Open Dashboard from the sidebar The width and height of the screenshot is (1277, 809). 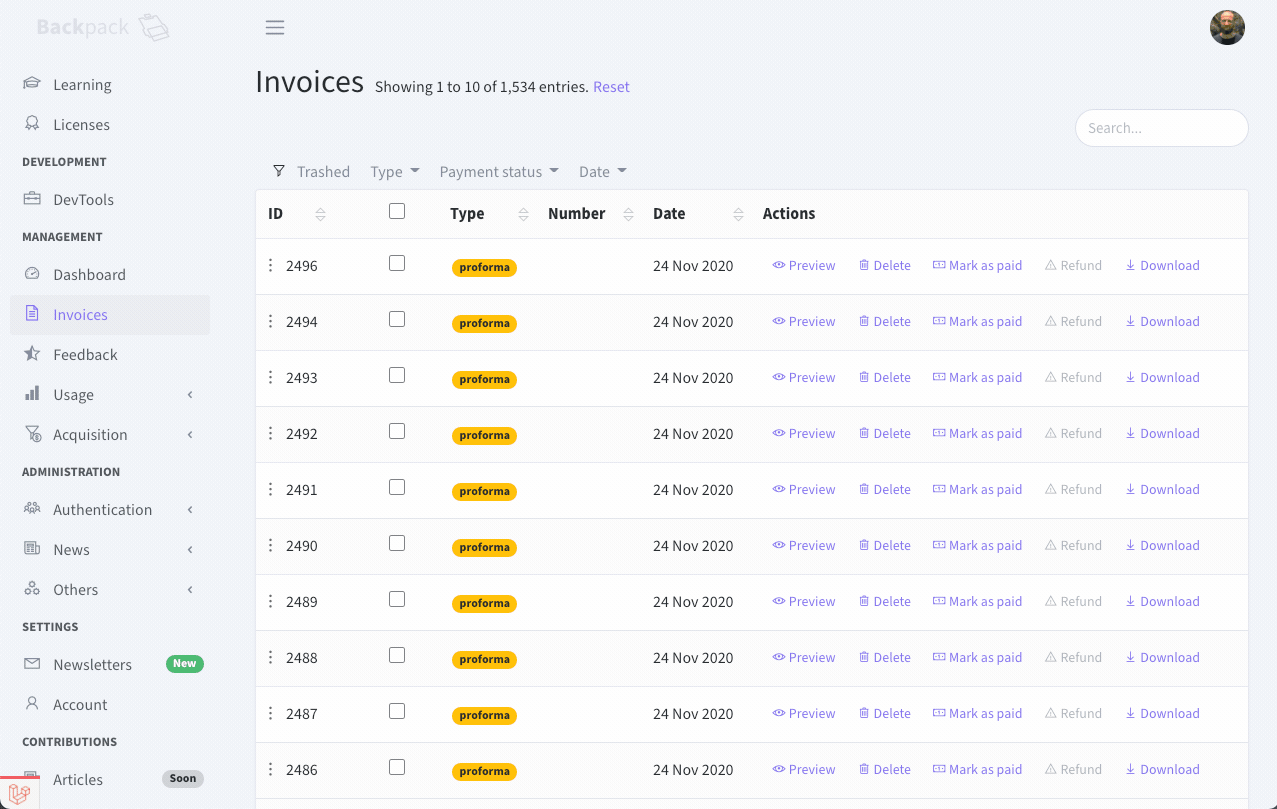pos(89,275)
